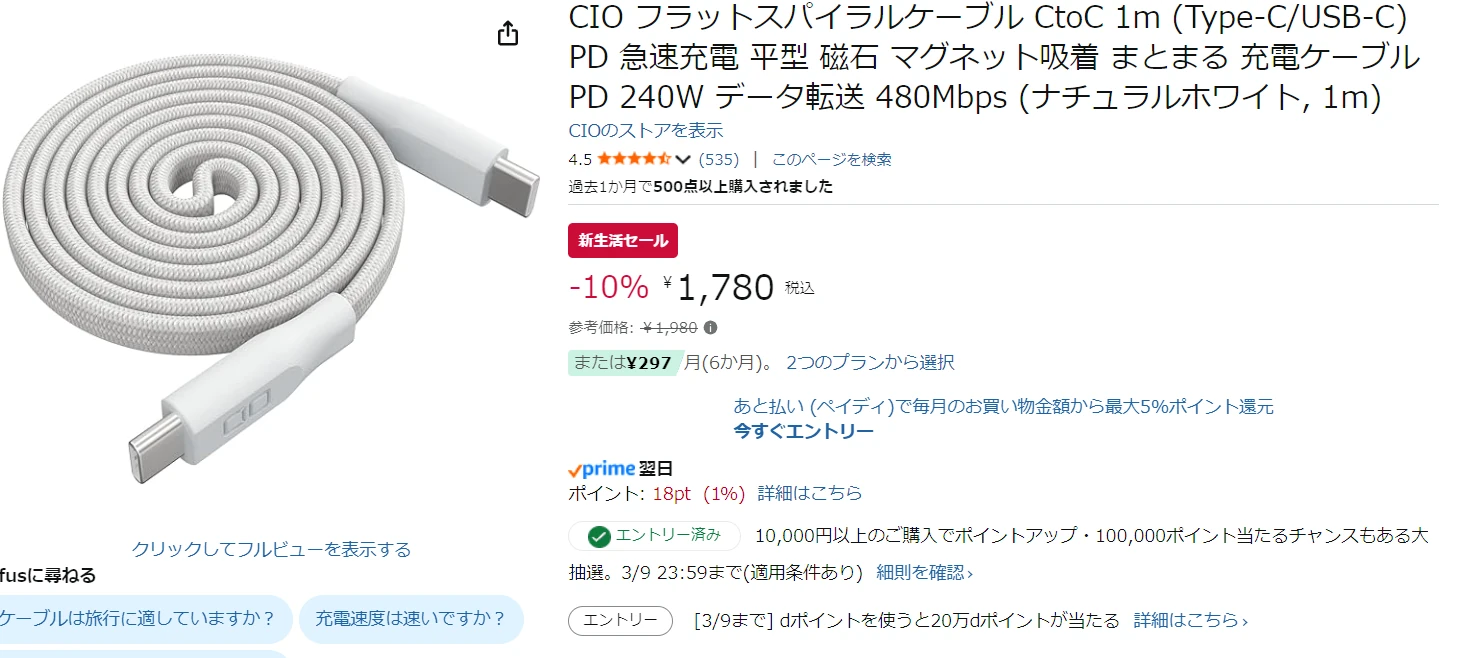
Task: Click the star rating icons
Action: tap(634, 159)
